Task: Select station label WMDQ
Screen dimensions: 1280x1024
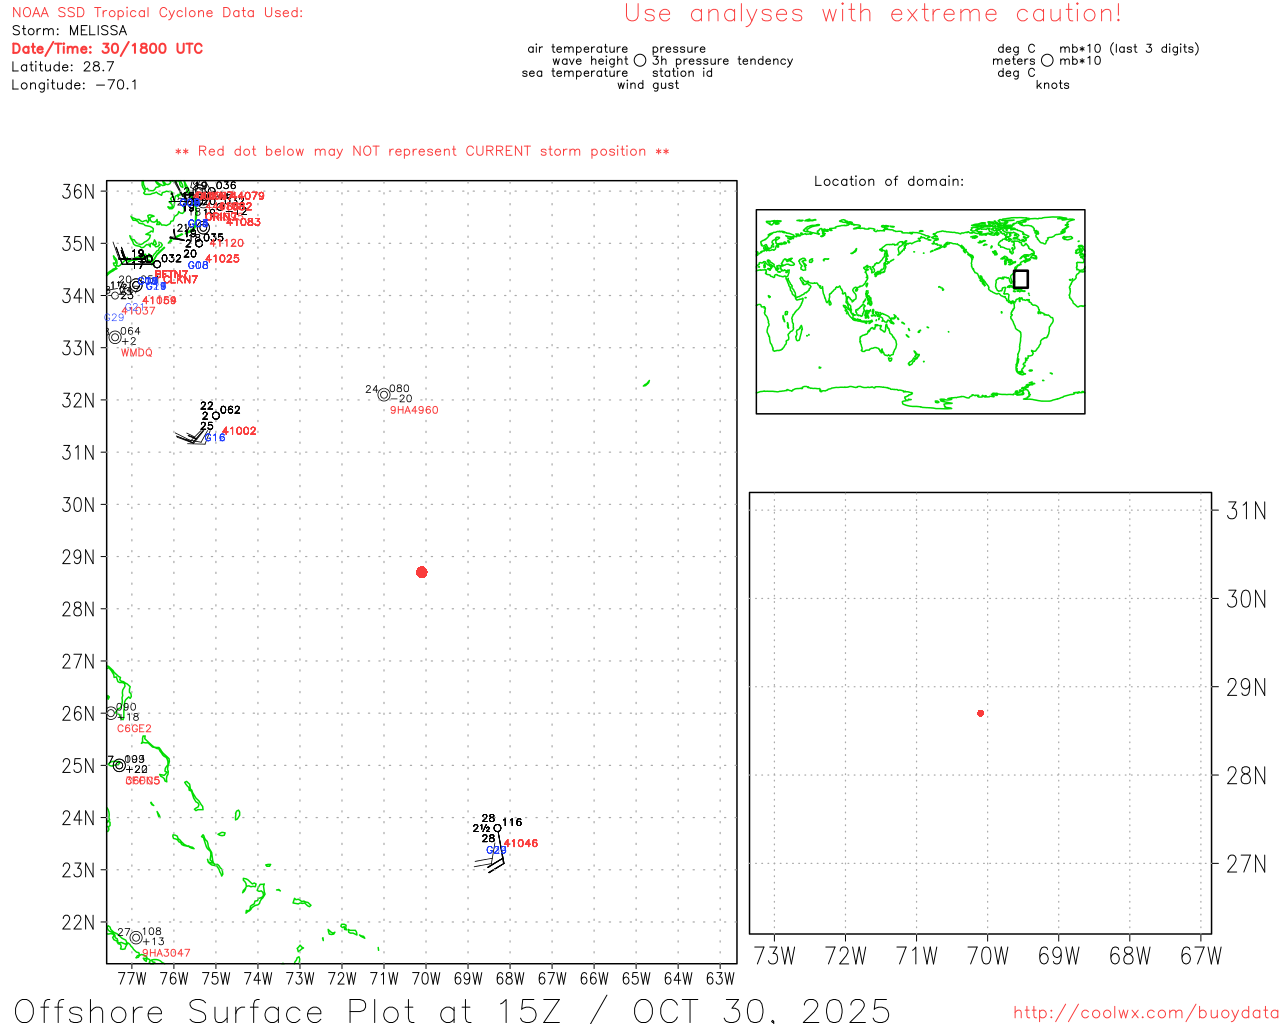Action: pyautogui.click(x=137, y=353)
